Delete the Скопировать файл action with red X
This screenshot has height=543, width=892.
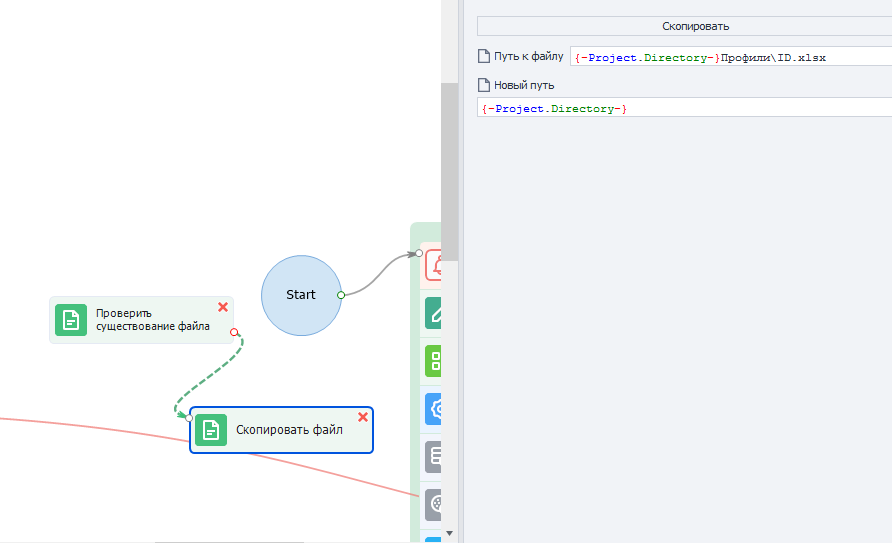point(363,417)
